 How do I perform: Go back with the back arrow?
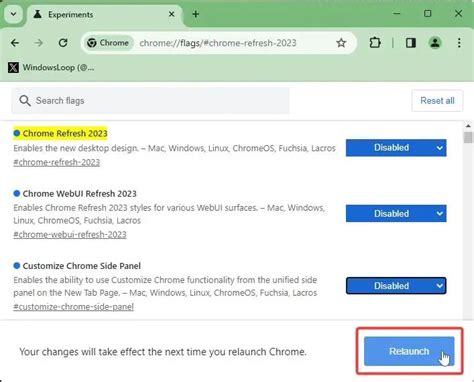(15, 43)
